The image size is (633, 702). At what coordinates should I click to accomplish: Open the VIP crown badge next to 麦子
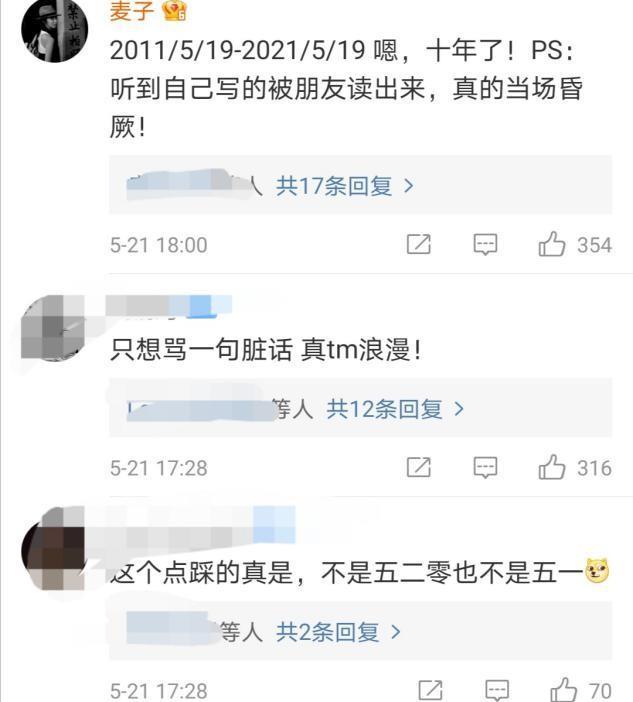click(174, 11)
